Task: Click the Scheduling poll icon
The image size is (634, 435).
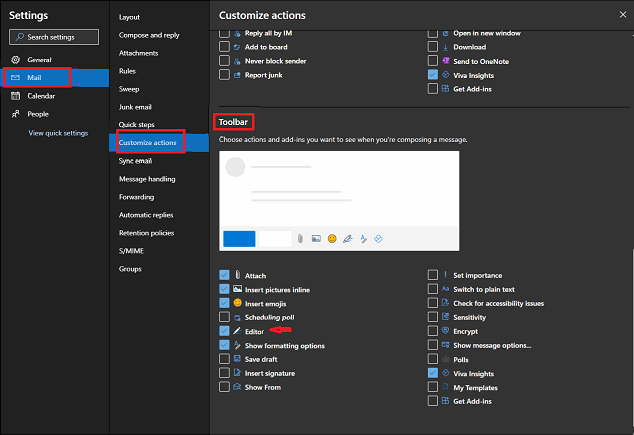Action: 238,318
